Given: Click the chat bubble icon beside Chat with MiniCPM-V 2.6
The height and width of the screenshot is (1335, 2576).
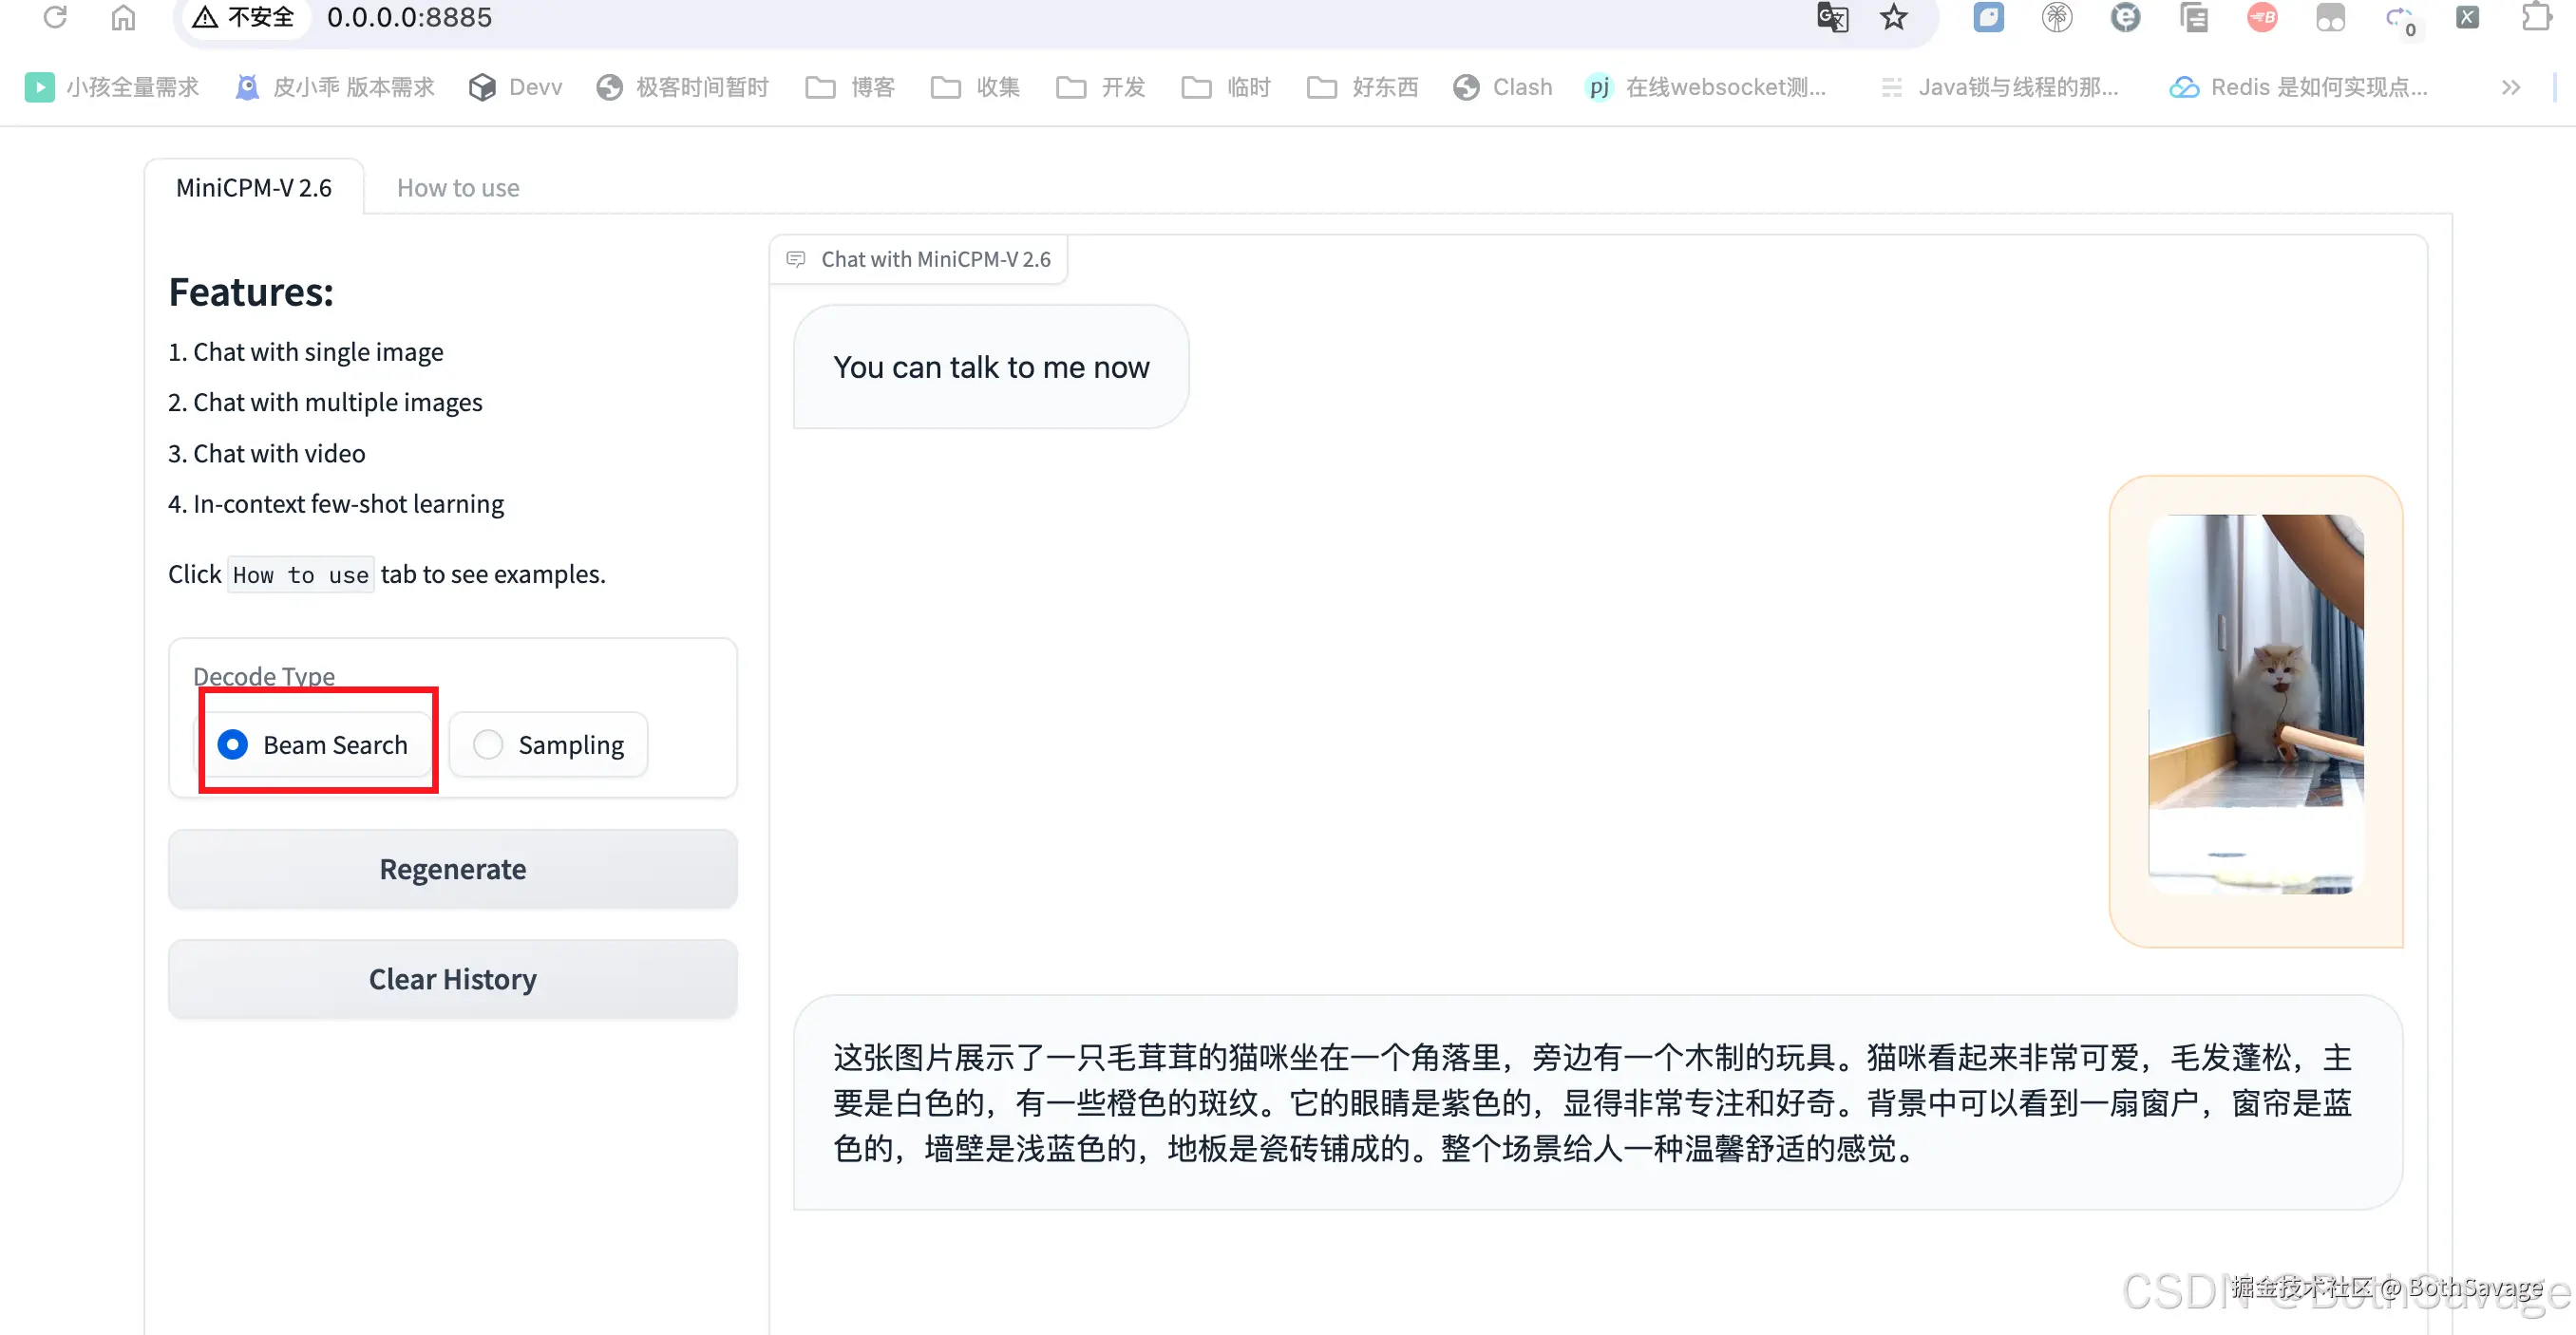Looking at the screenshot, I should [797, 259].
